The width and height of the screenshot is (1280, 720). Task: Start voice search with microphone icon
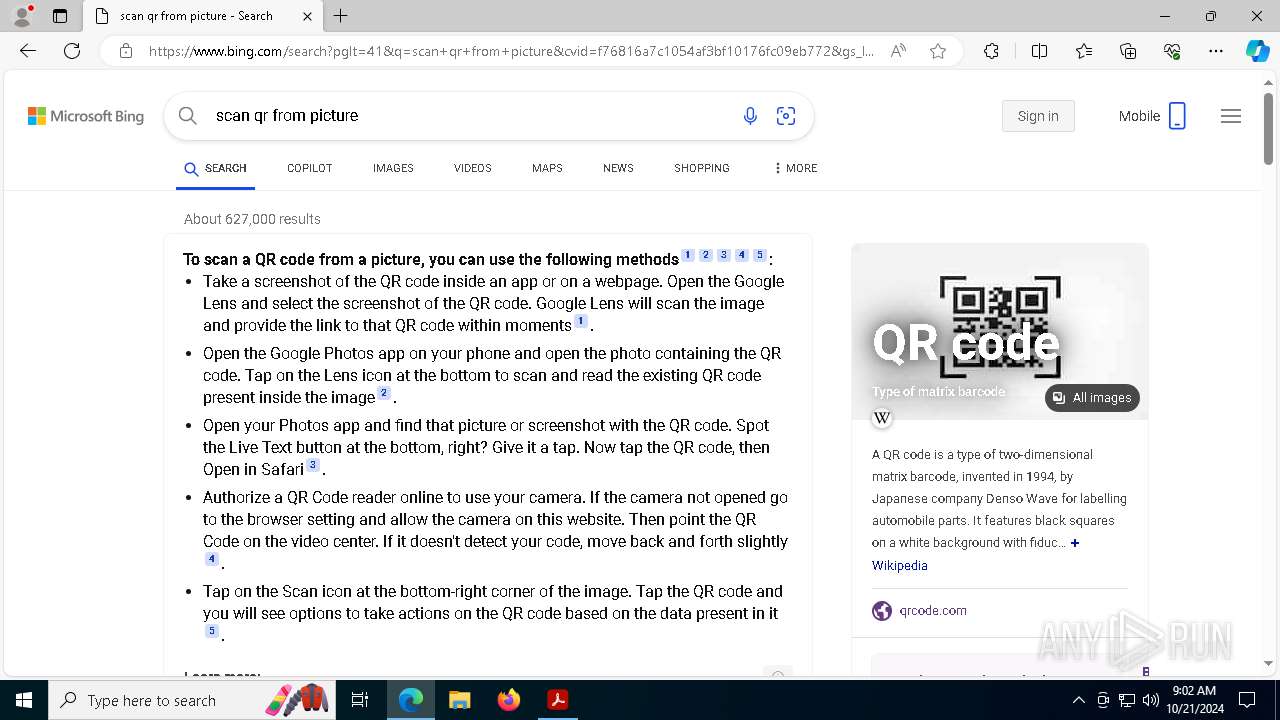[x=750, y=116]
